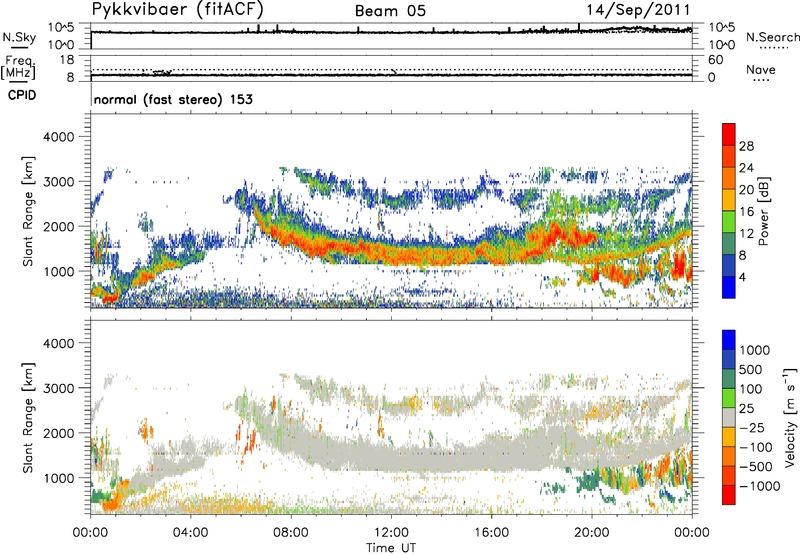Click the 'Velocity [m s⁻¹]' colorbar title

coord(790,417)
